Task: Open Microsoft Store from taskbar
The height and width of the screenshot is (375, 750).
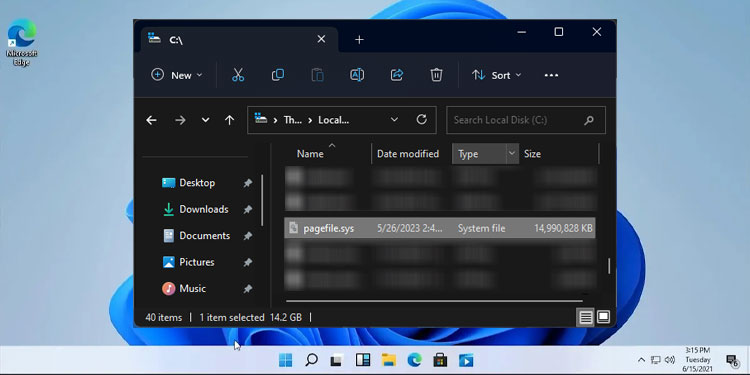Action: pos(440,360)
